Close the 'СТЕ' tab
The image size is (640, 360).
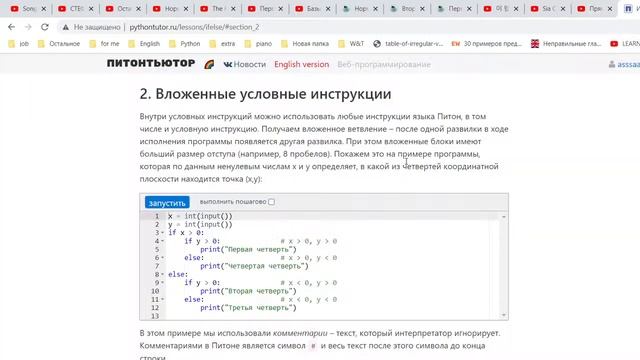click(x=91, y=9)
